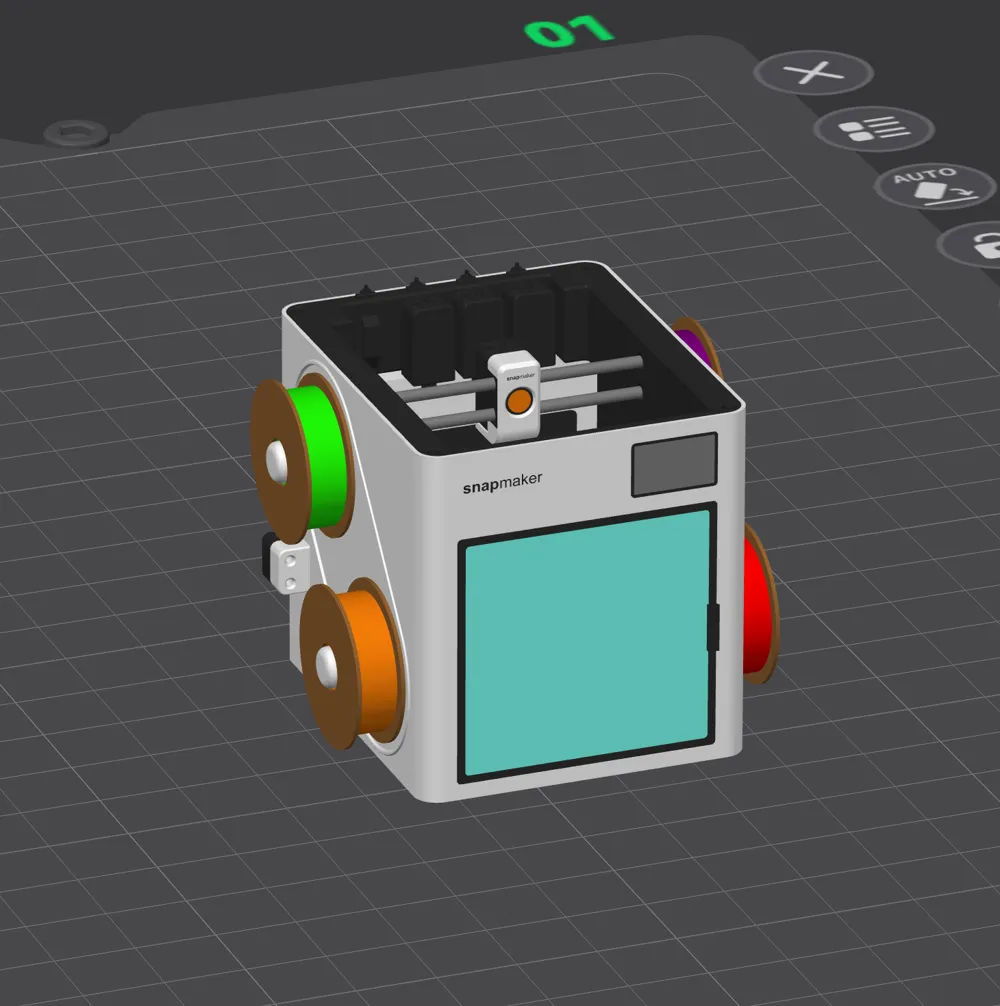Click the snapmaker logo on the front face

point(502,482)
